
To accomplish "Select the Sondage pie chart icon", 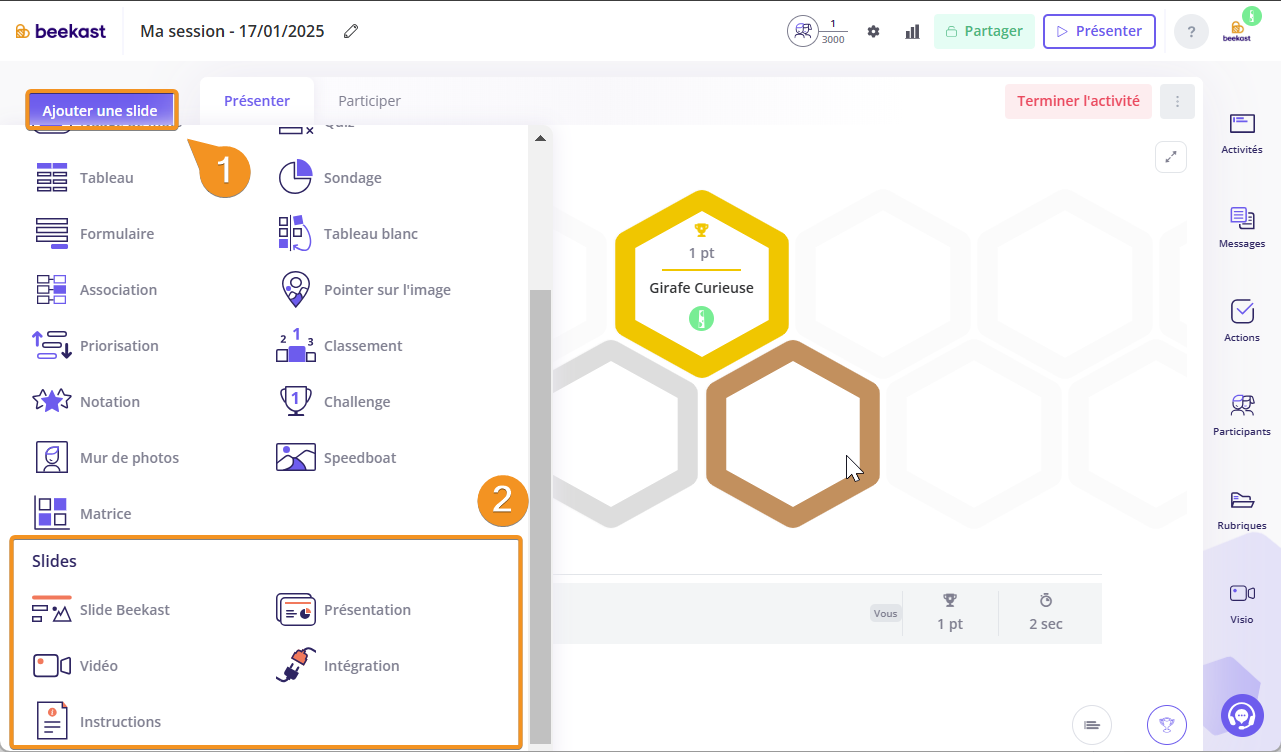I will tap(295, 177).
